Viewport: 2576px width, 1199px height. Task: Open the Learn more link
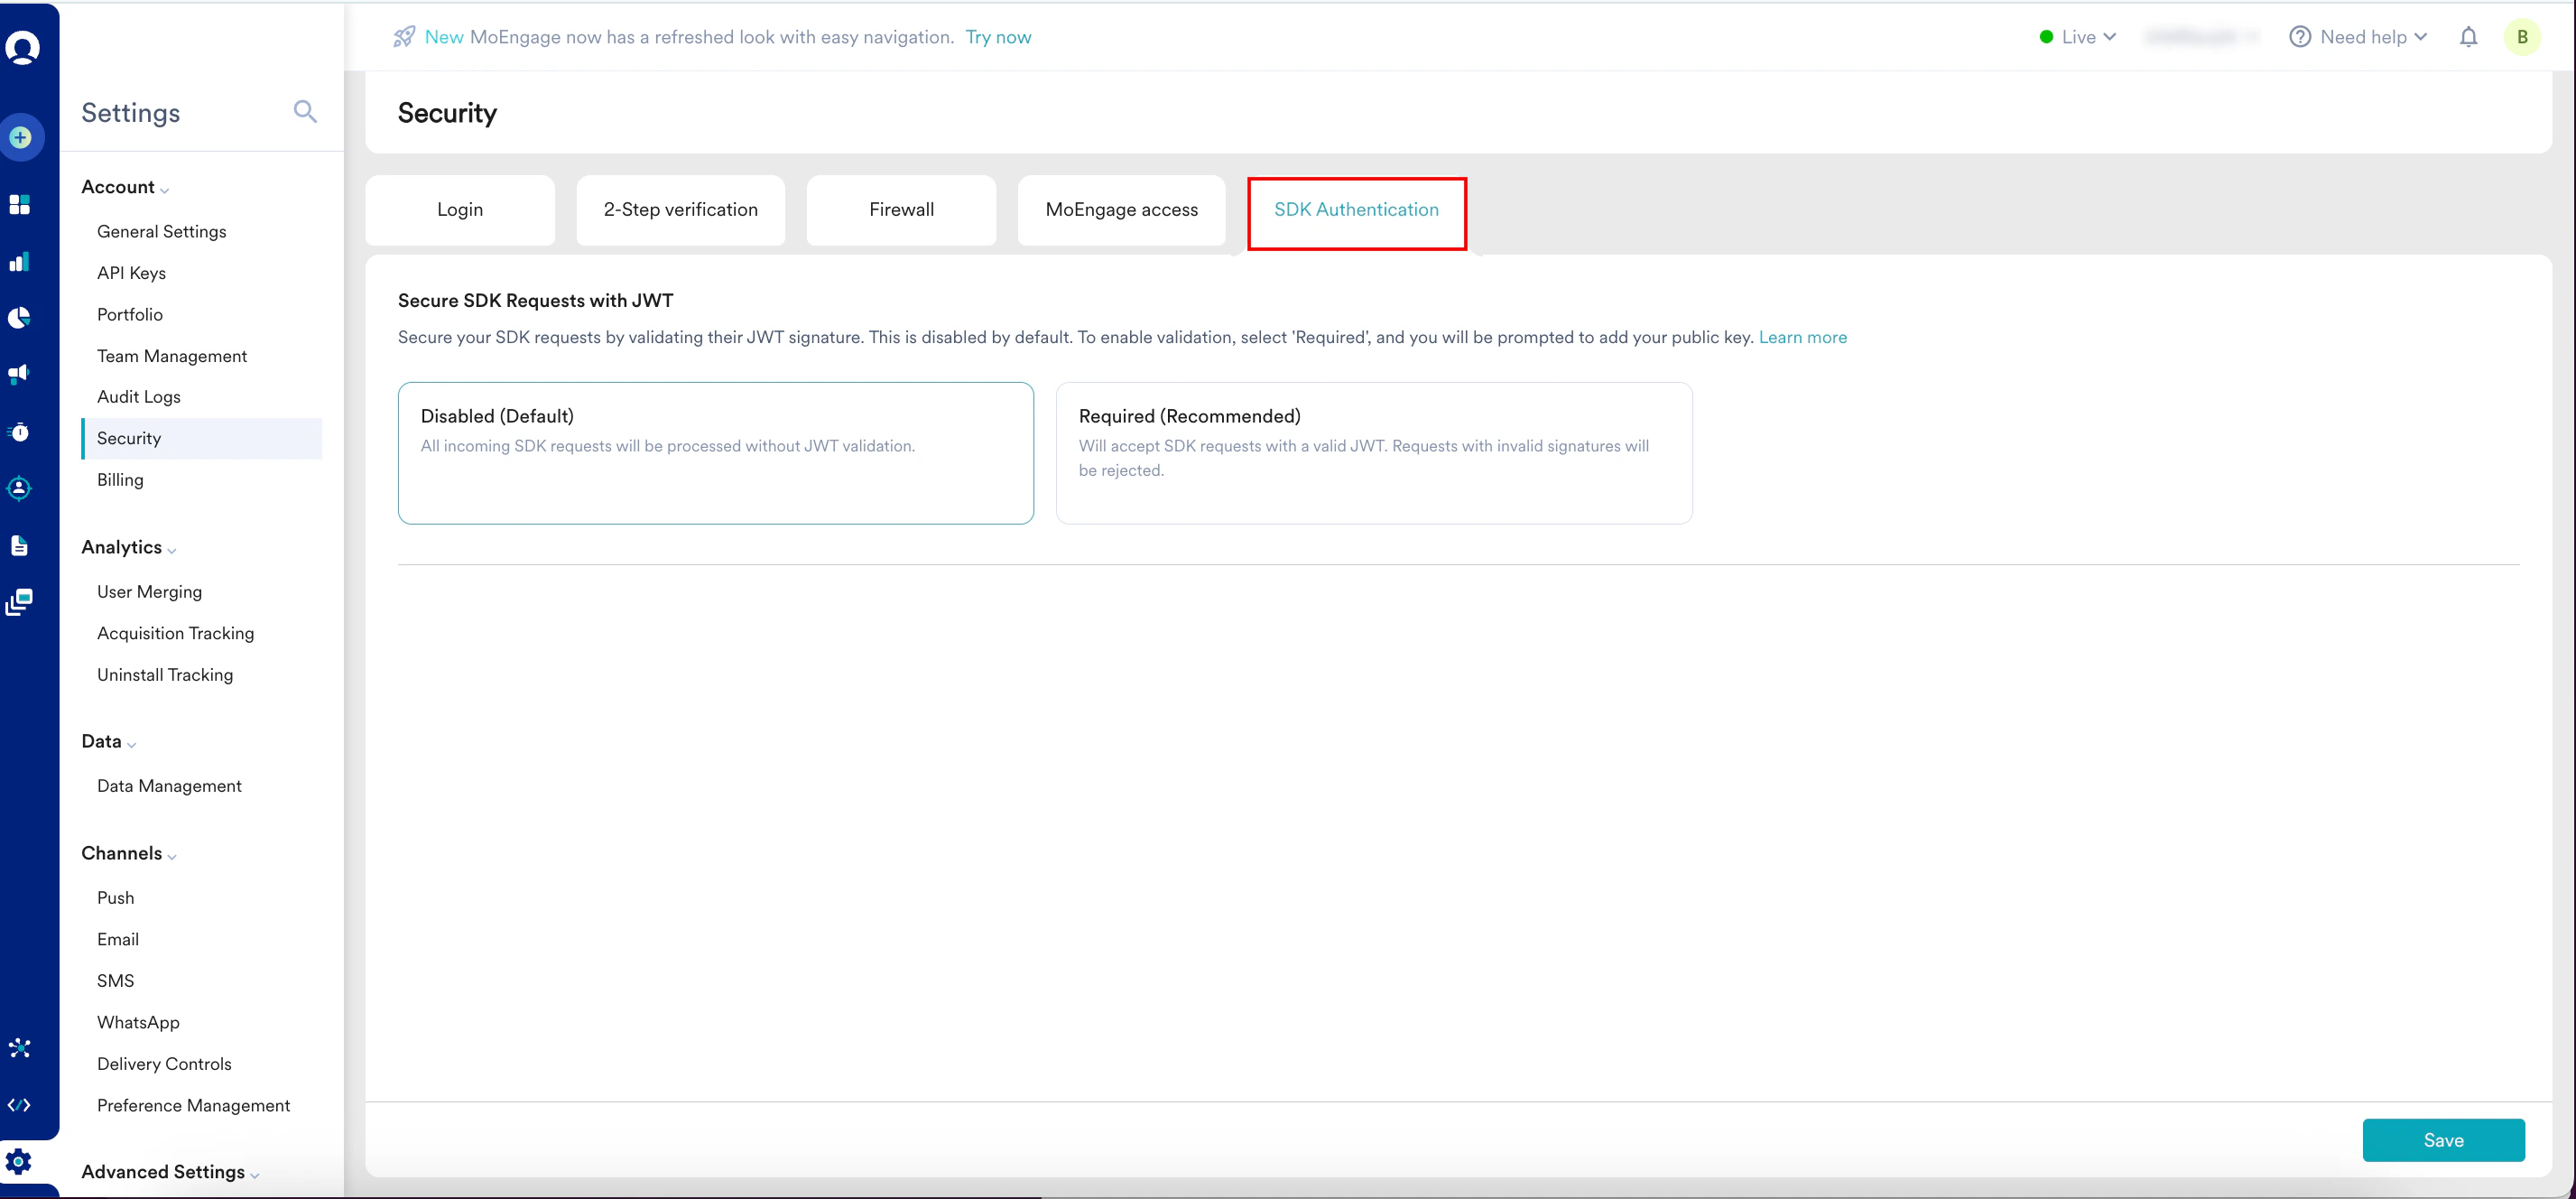[x=1802, y=337]
